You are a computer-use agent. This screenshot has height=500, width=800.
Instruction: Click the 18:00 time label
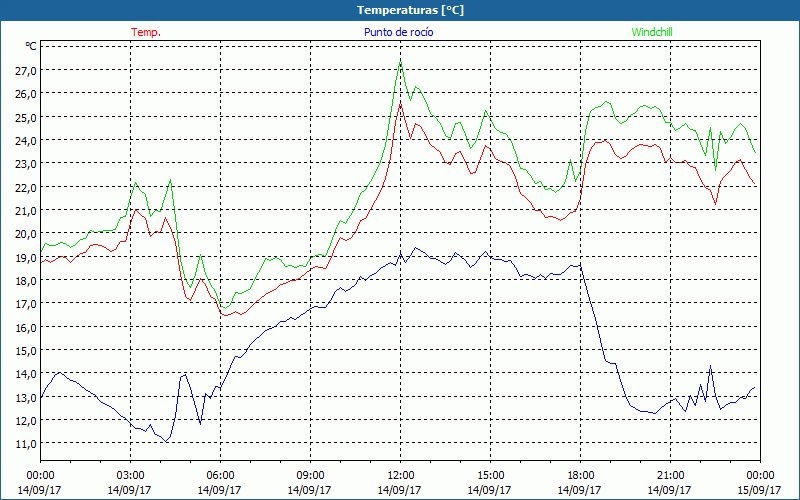pyautogui.click(x=581, y=475)
